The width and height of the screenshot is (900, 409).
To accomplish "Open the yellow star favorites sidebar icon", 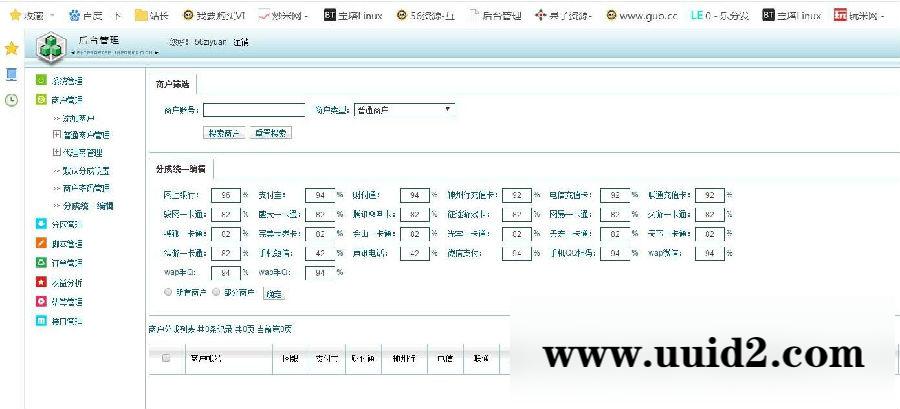I will pyautogui.click(x=11, y=49).
